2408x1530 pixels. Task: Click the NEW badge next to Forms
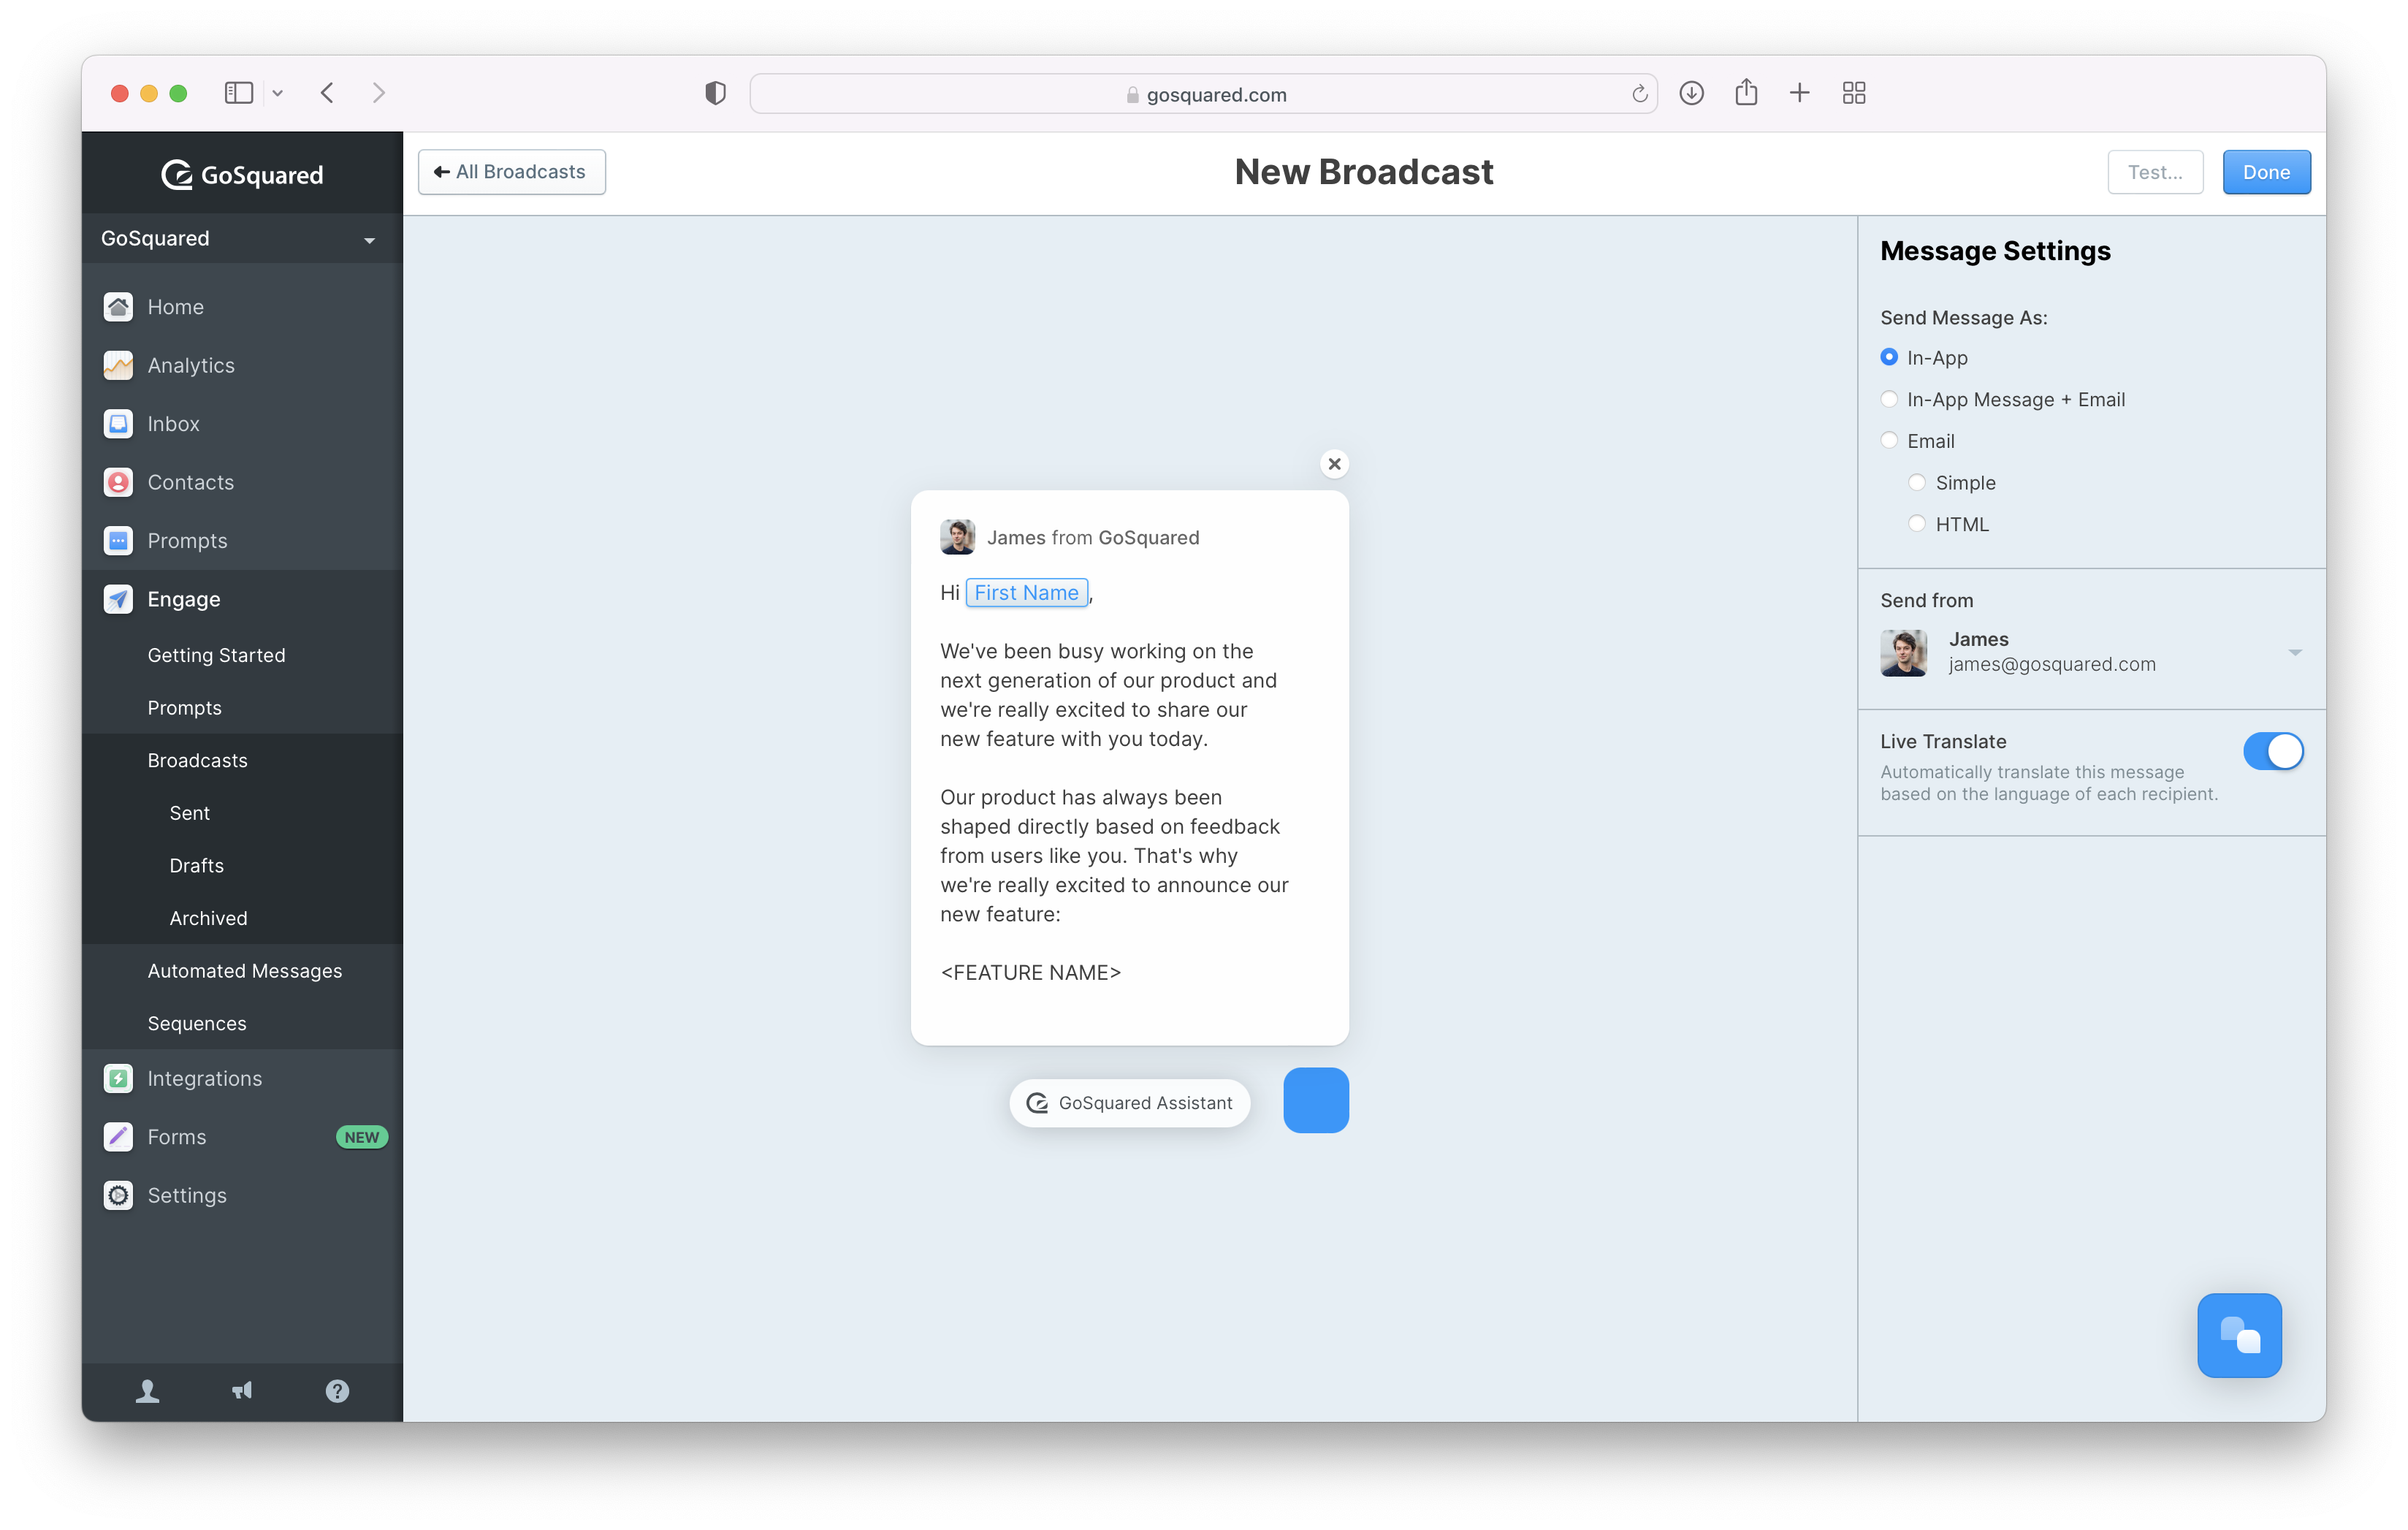[x=361, y=1137]
